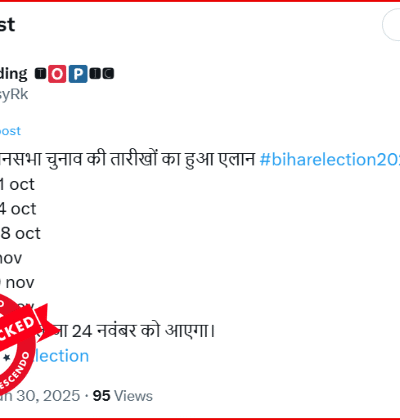Click the star inside the red stamp
Viewport: 400px width, 420px height.
[6, 358]
